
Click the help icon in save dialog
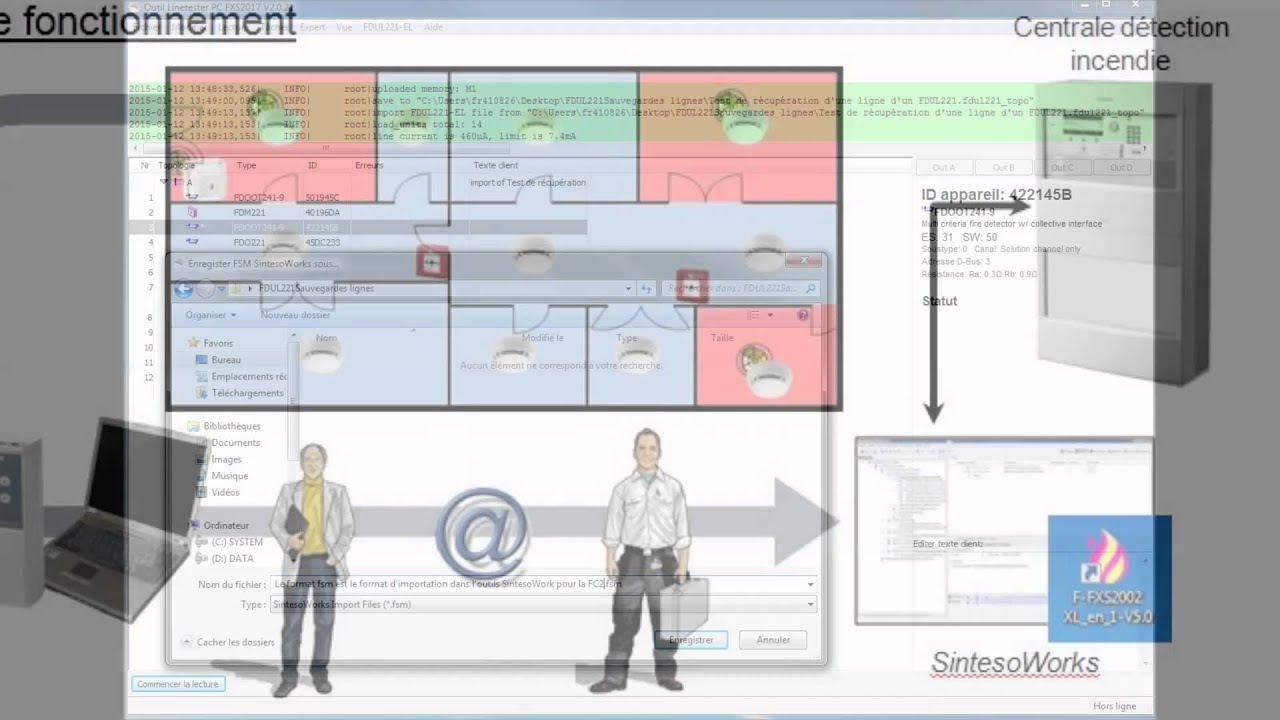[x=803, y=315]
